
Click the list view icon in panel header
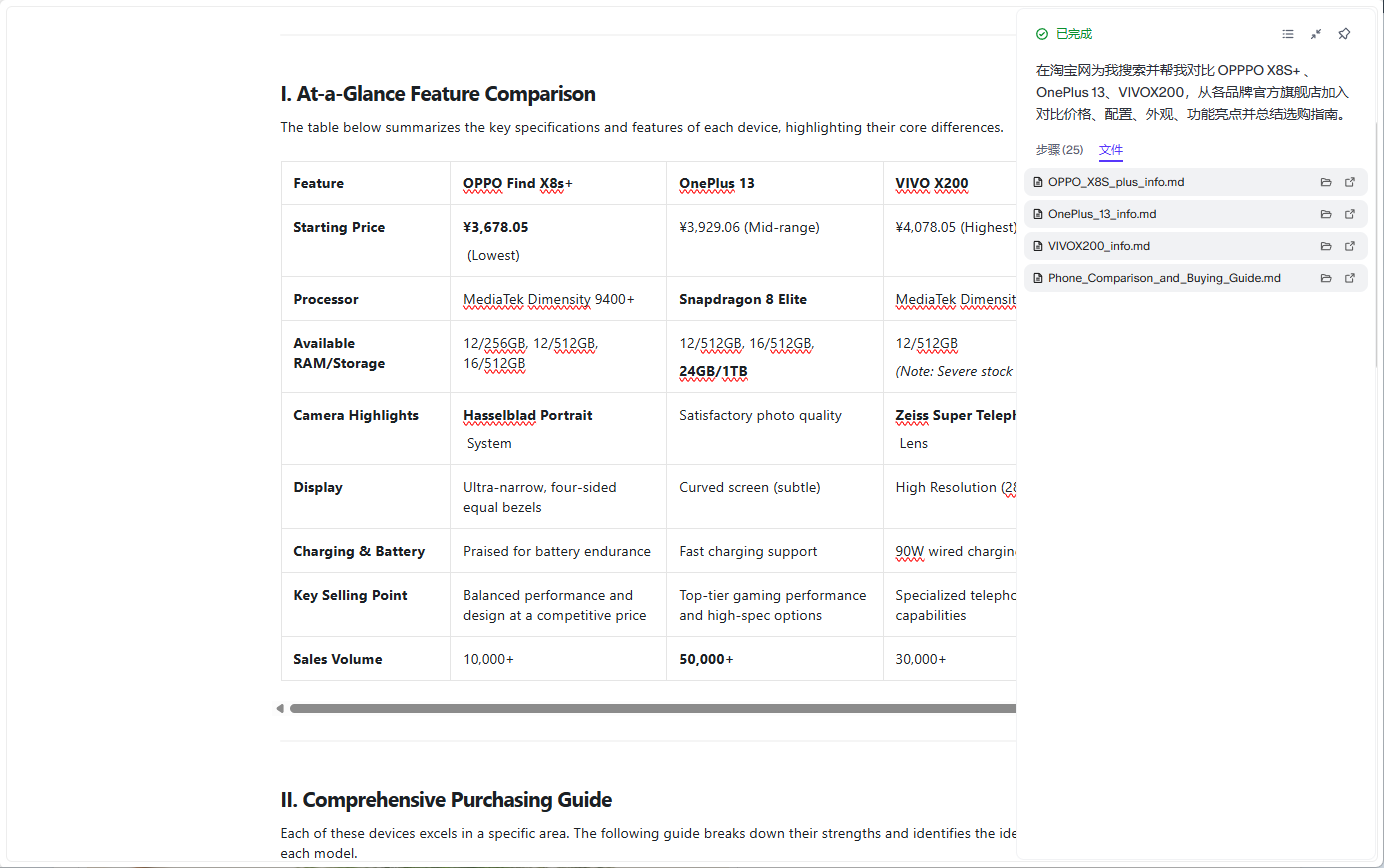point(1288,34)
